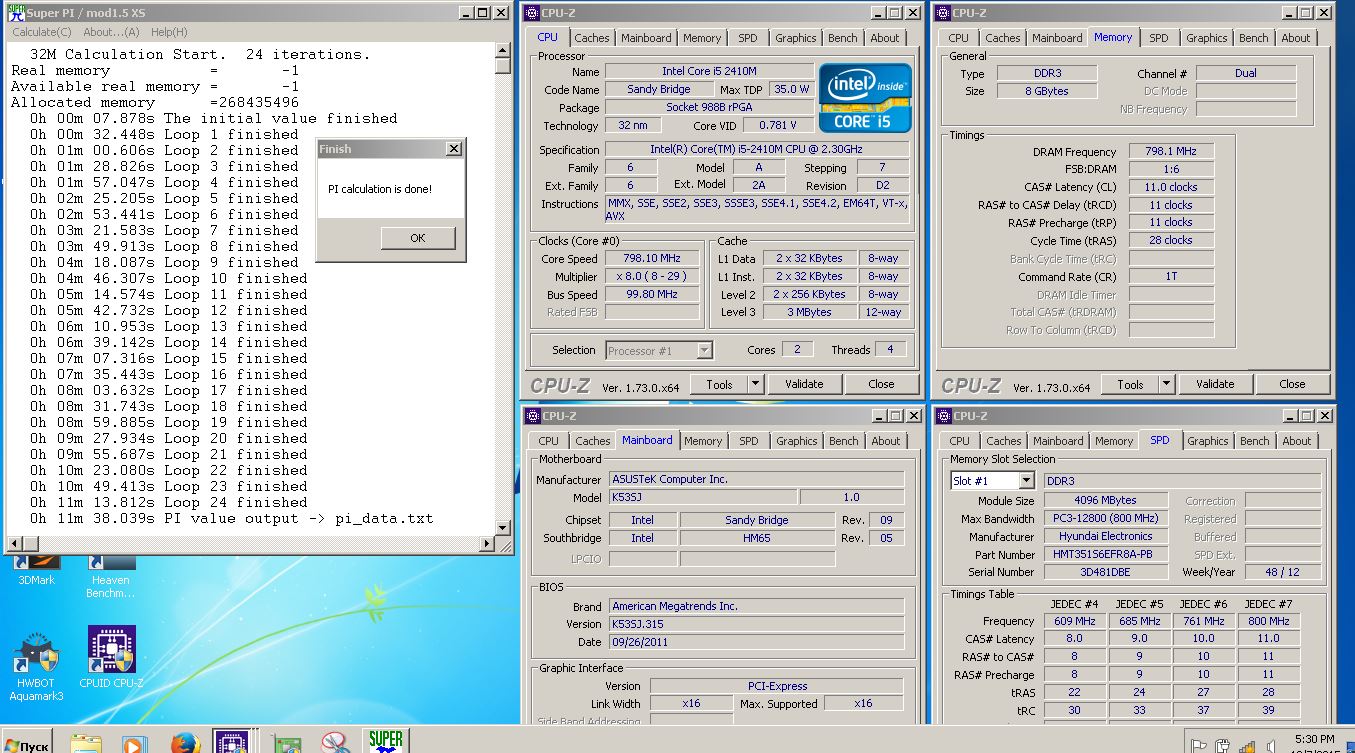Switch to Caches tab in CPU window
Screen dimensions: 1355x753
coord(592,38)
